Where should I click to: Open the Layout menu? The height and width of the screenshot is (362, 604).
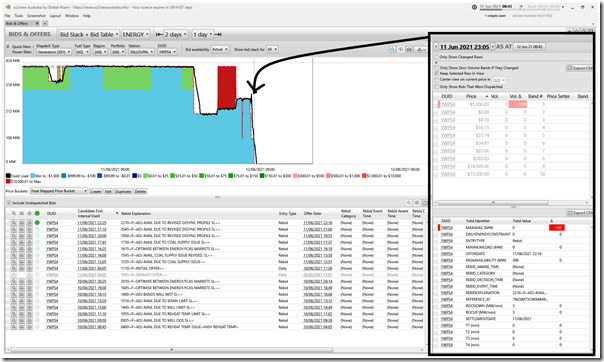(x=55, y=16)
